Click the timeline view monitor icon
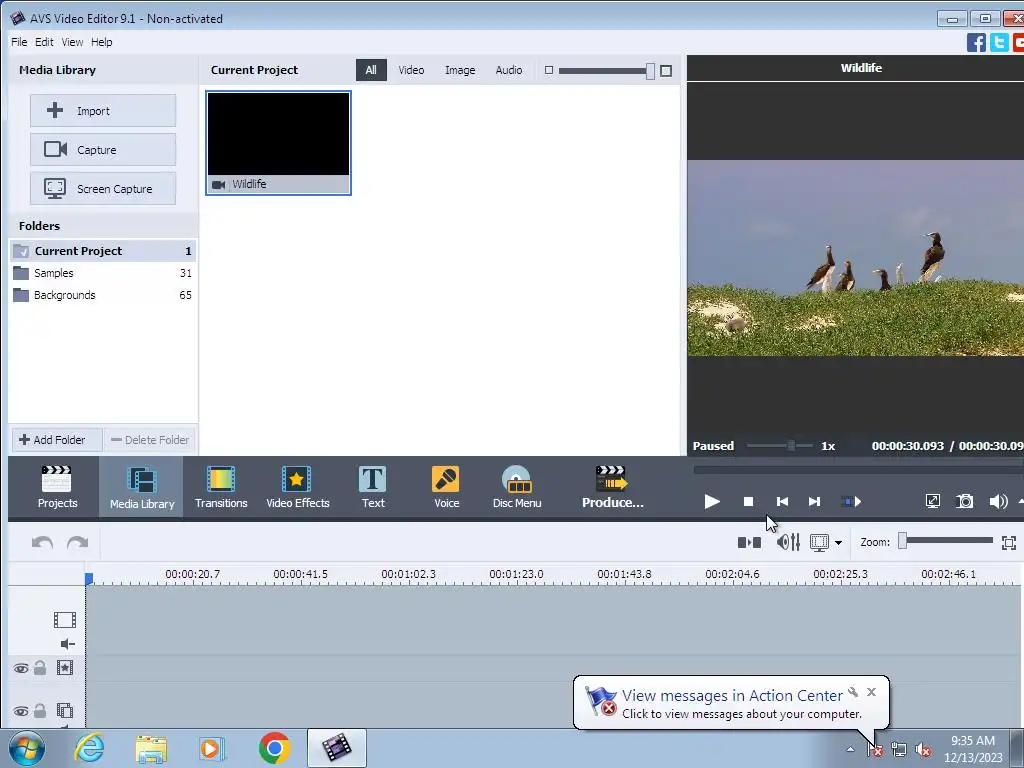 pos(819,542)
